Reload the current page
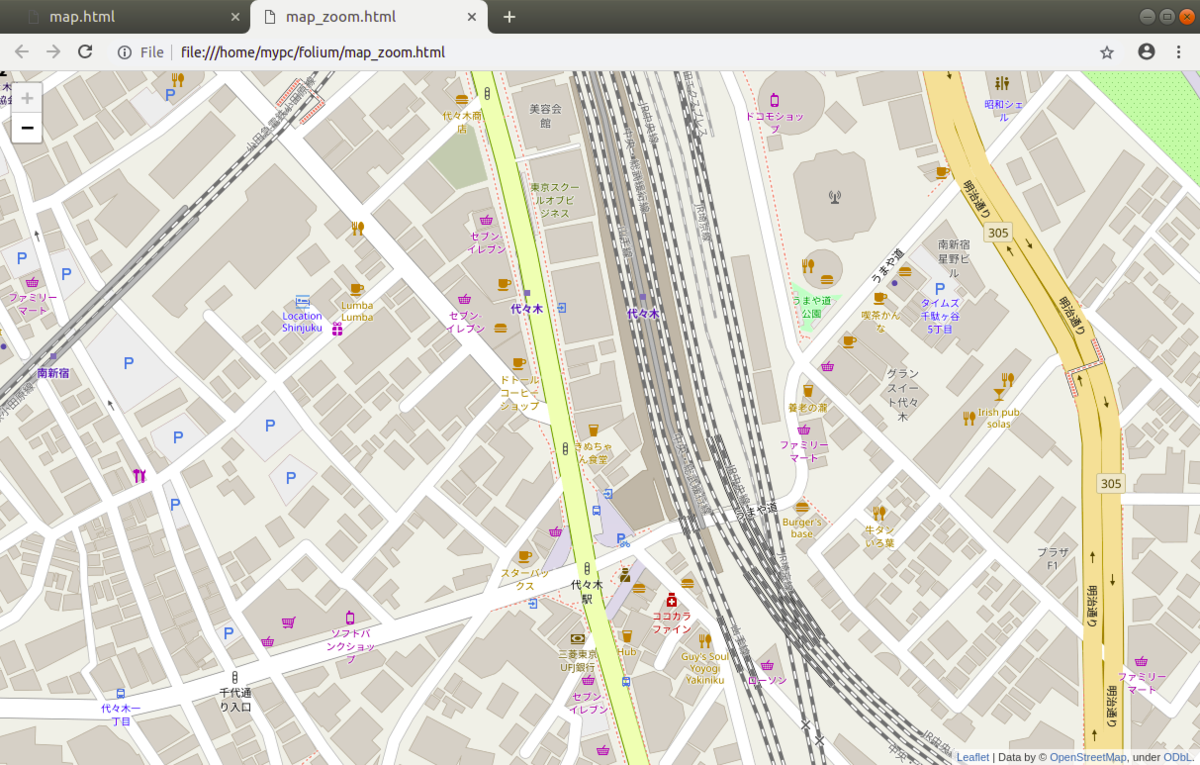 (85, 52)
